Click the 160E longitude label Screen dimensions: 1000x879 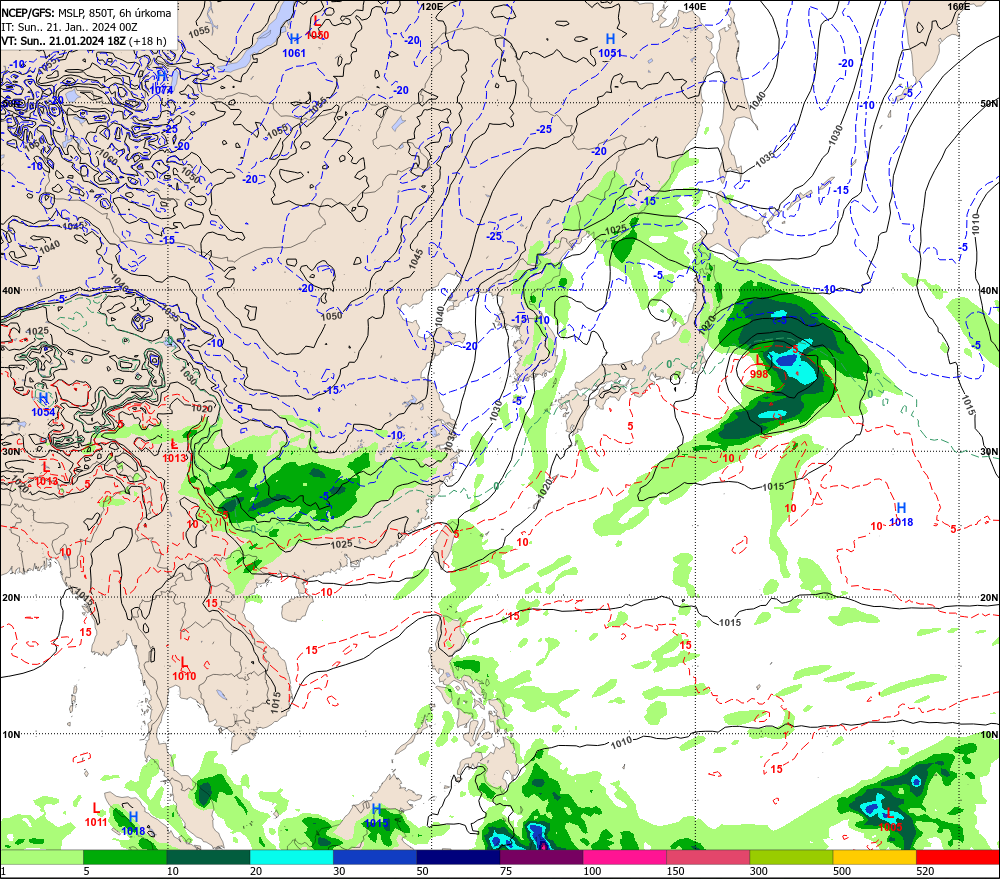[x=959, y=6]
